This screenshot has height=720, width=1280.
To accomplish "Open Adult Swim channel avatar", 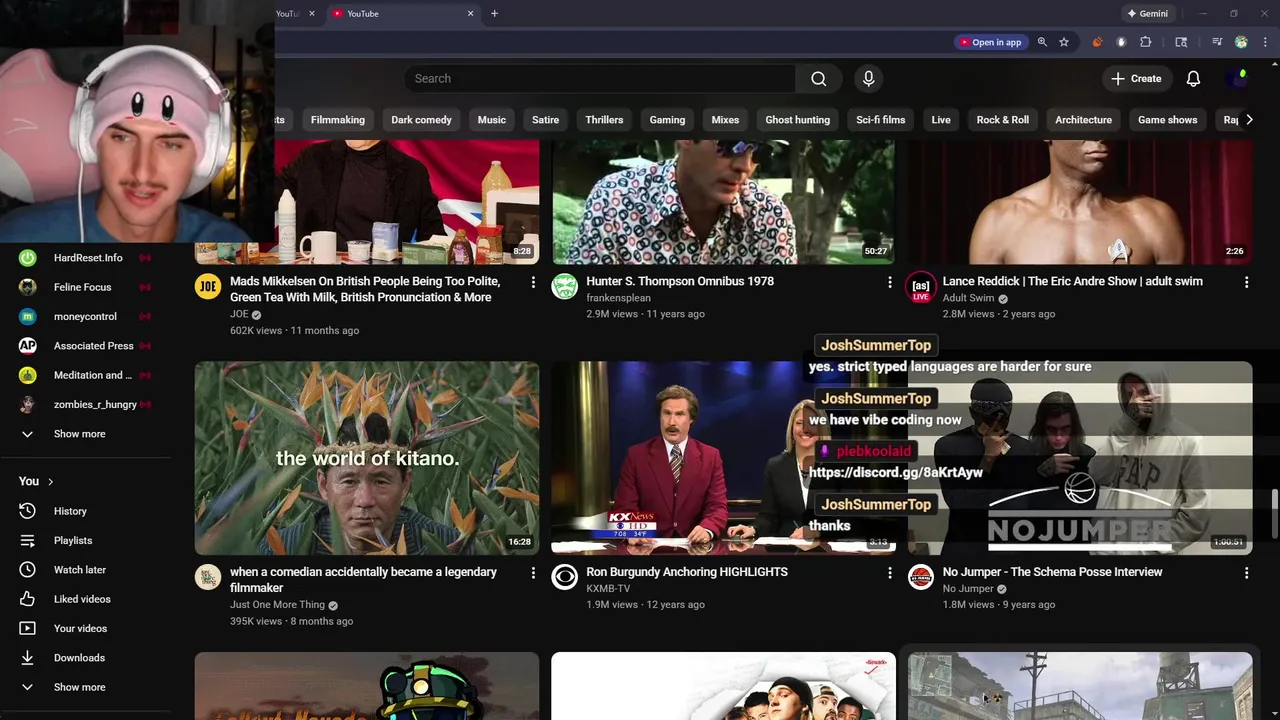I will coord(921,288).
